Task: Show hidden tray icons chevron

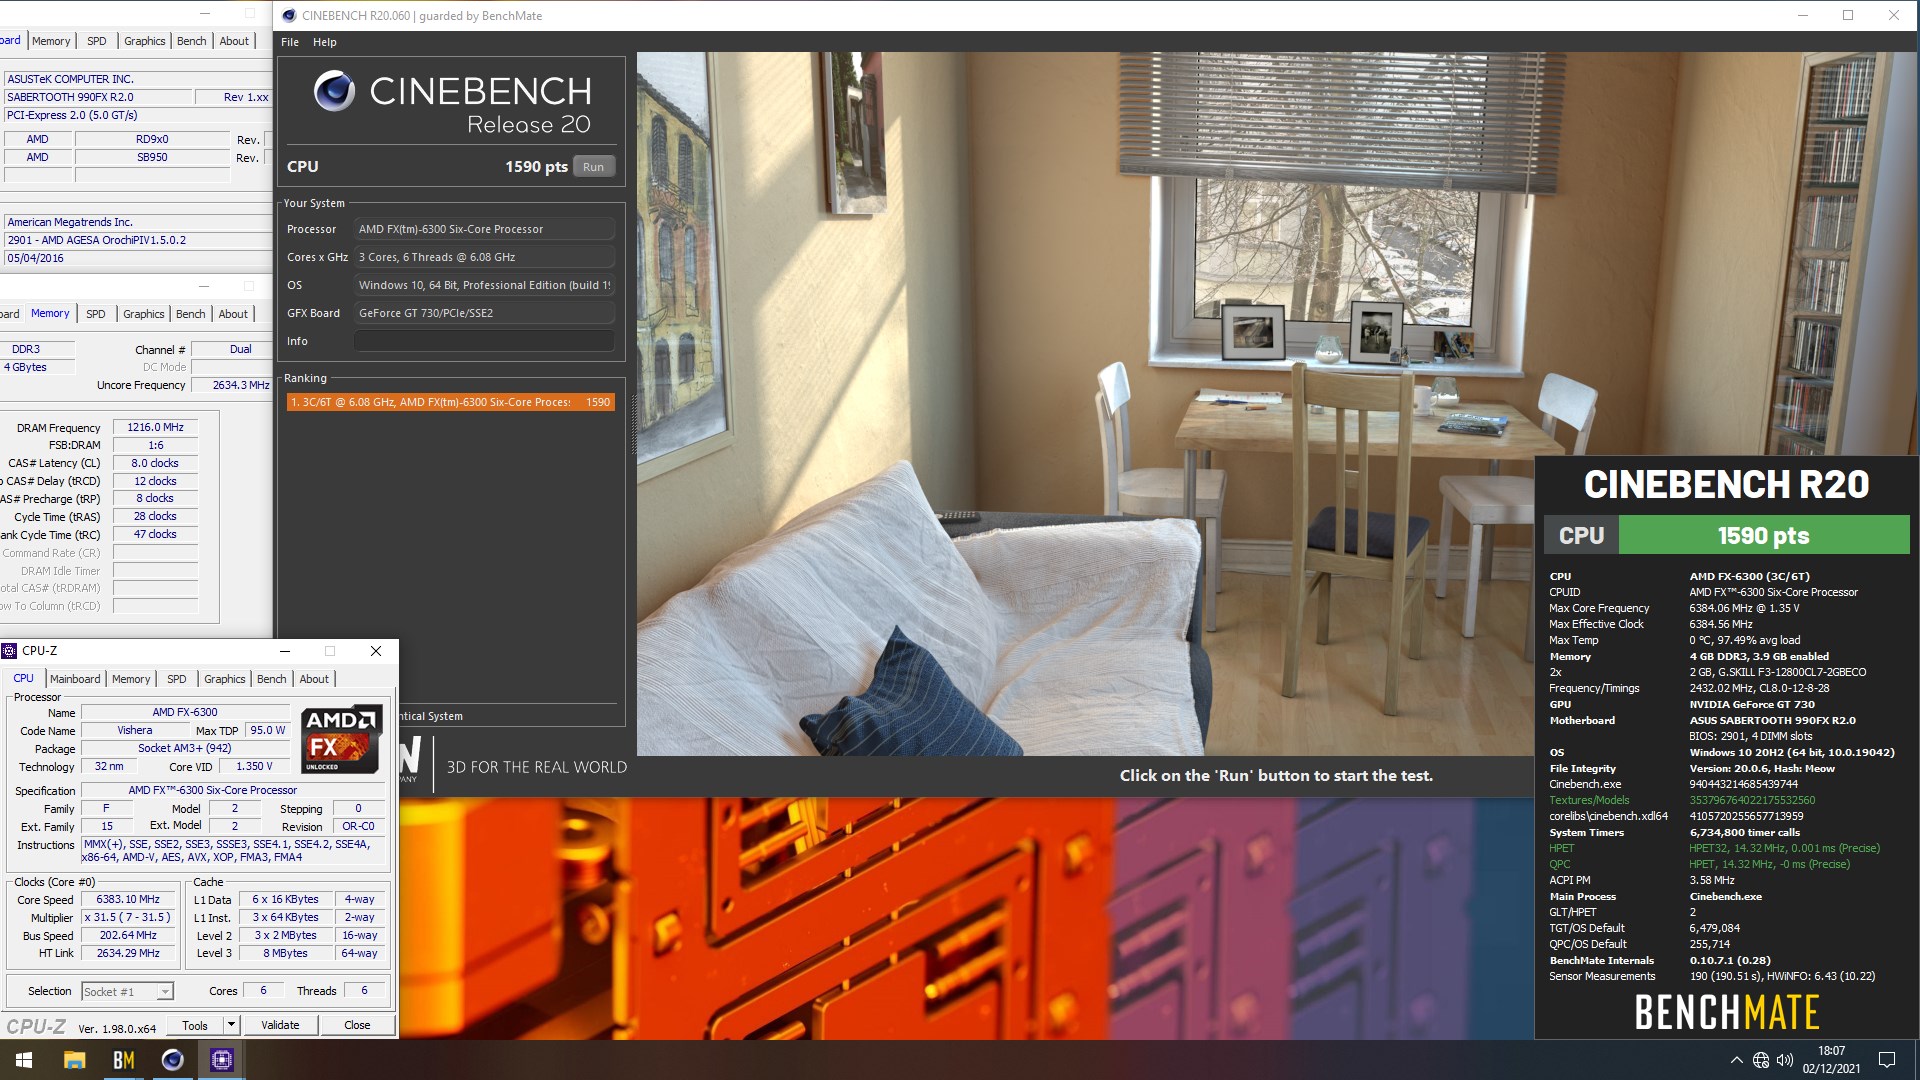Action: click(1736, 1060)
